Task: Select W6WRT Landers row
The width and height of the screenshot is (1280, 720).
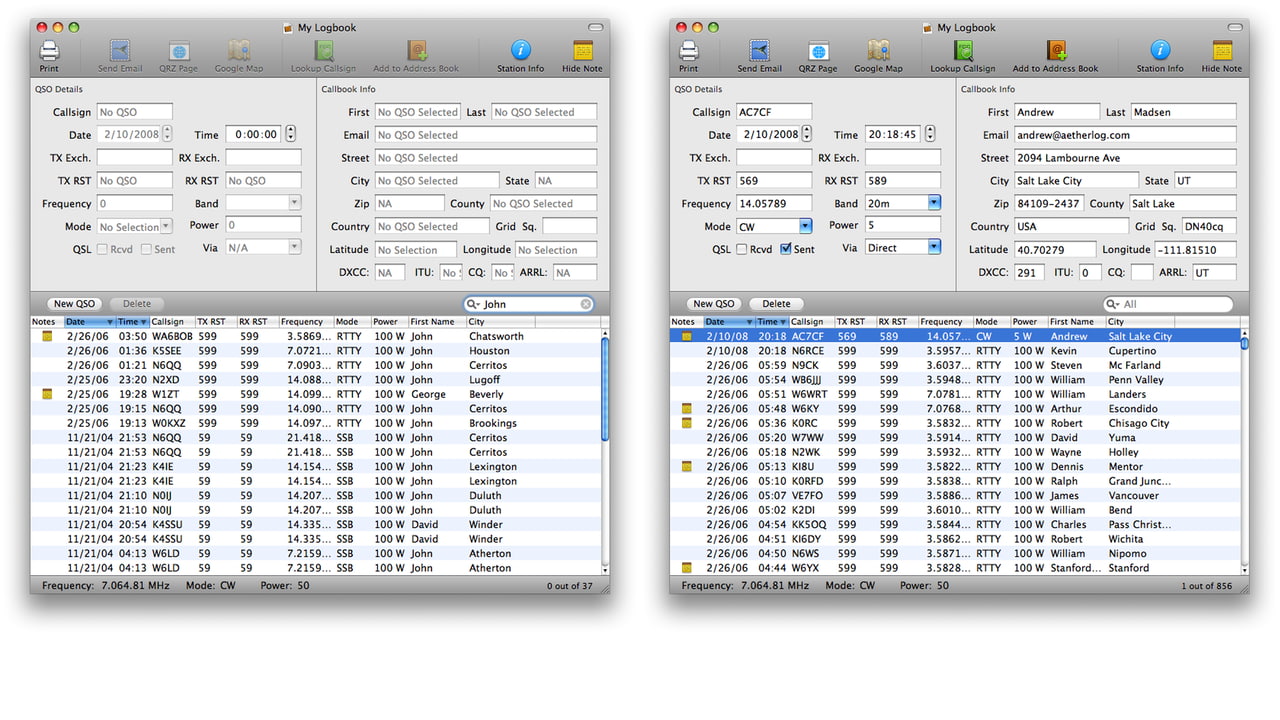Action: [954, 395]
